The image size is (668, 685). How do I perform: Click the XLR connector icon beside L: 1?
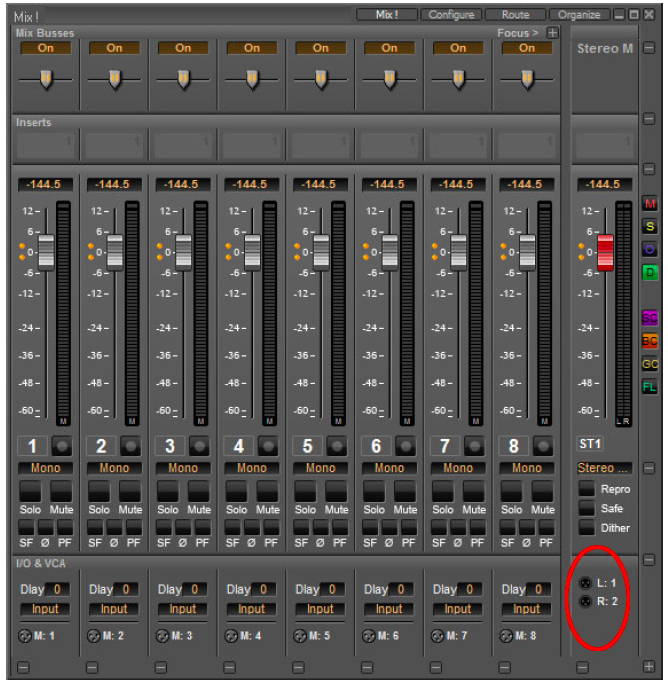click(586, 583)
